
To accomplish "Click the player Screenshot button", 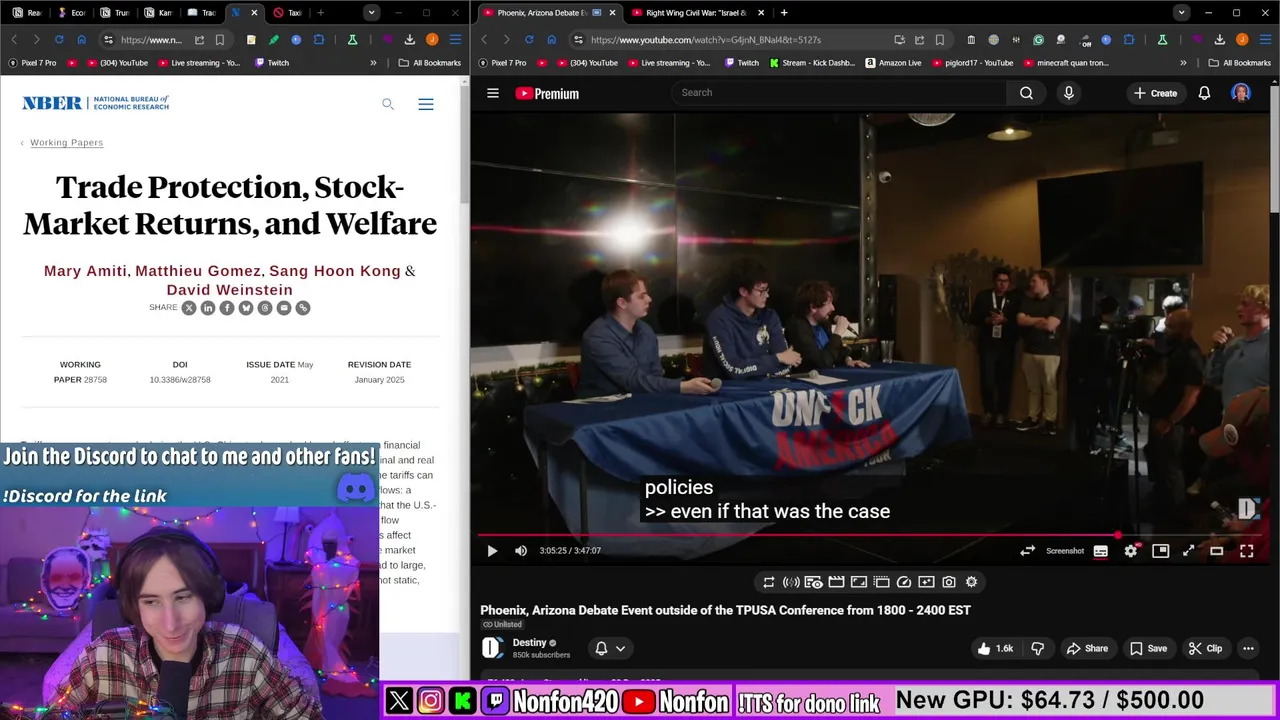I will (1065, 551).
